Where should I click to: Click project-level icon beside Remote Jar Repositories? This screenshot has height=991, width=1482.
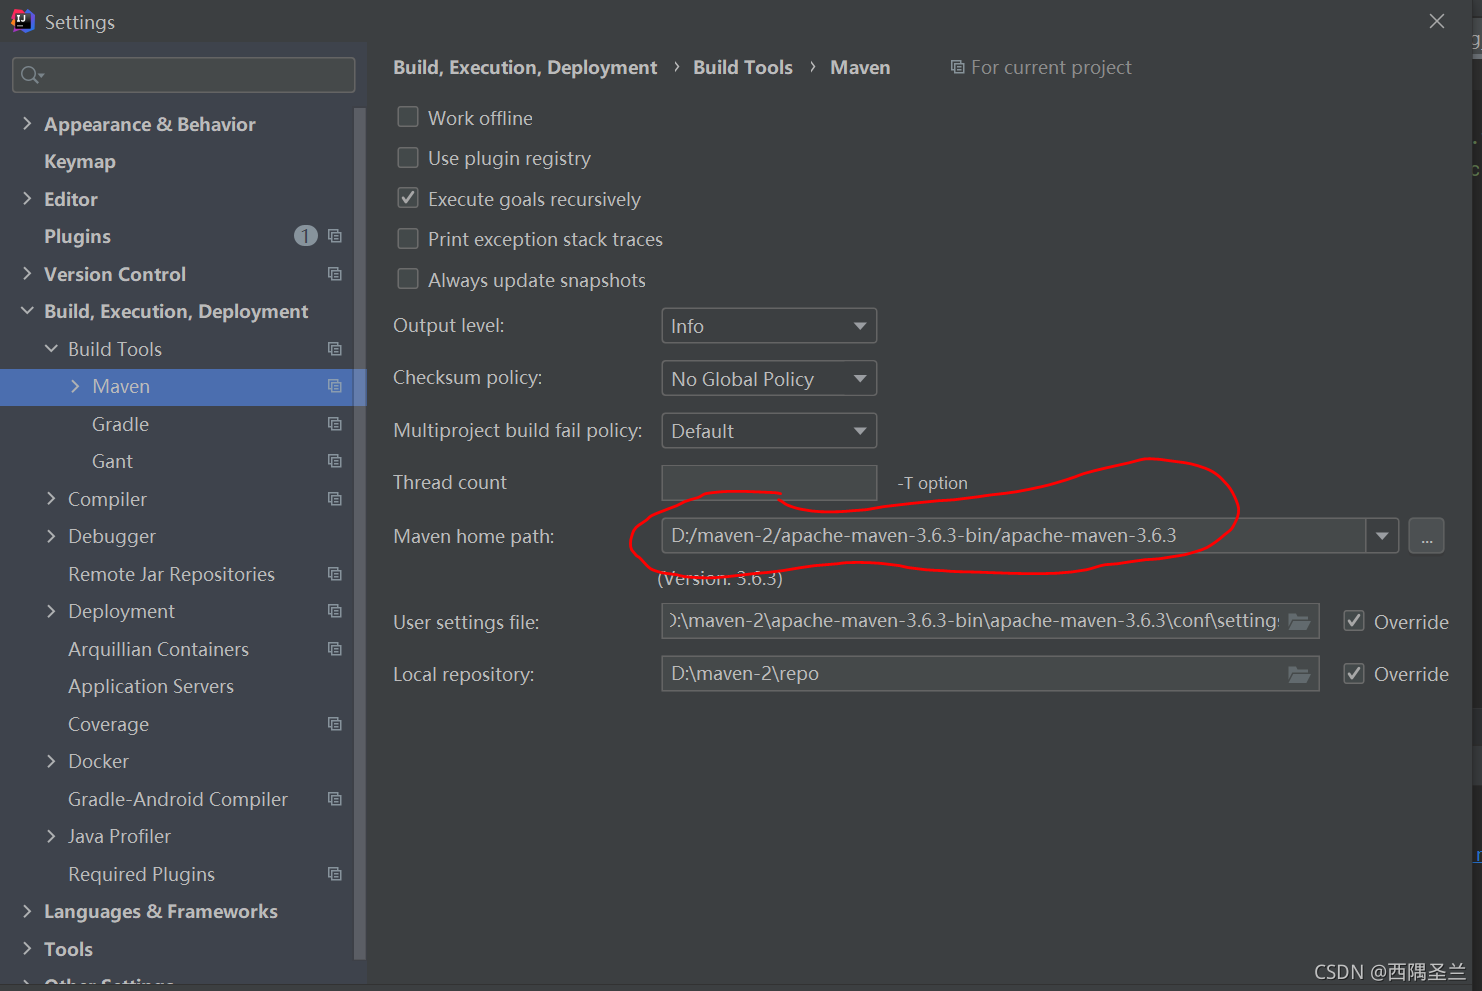335,574
